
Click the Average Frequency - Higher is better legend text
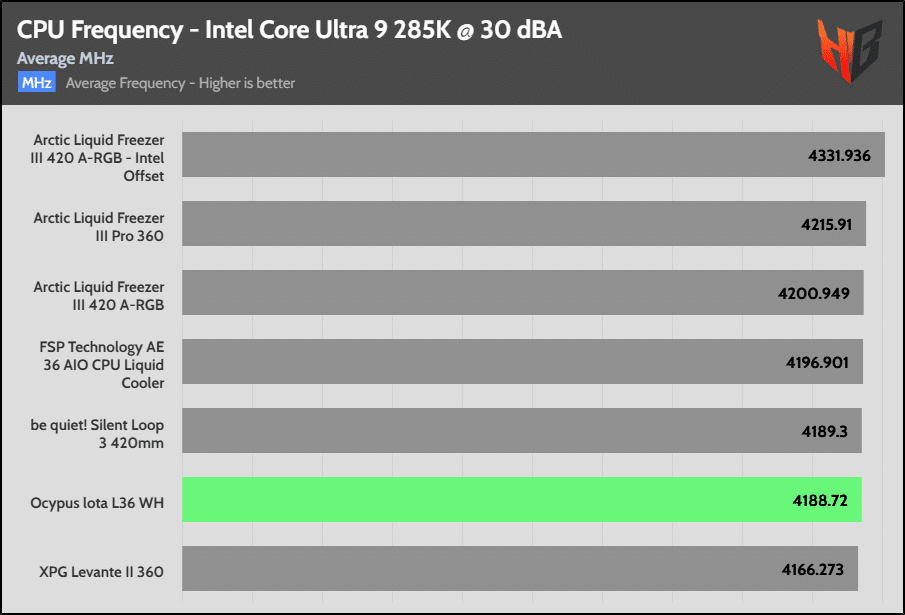(x=180, y=83)
